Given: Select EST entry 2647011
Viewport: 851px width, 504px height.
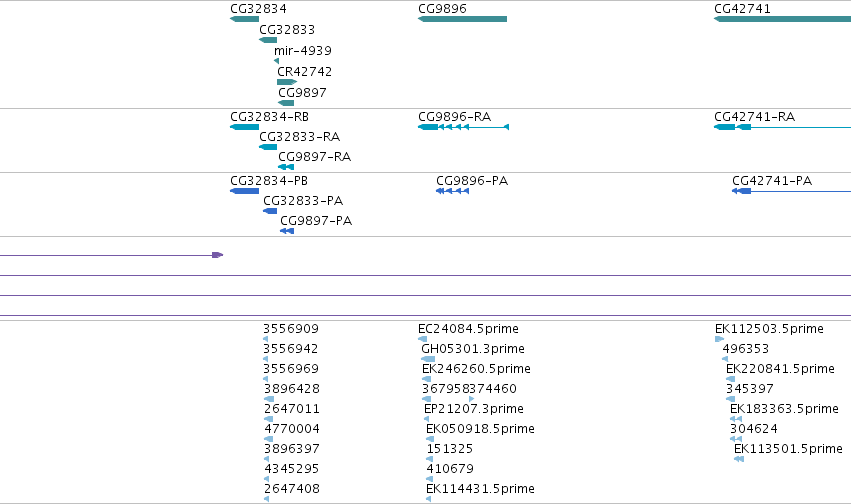Looking at the screenshot, I should coord(291,409).
